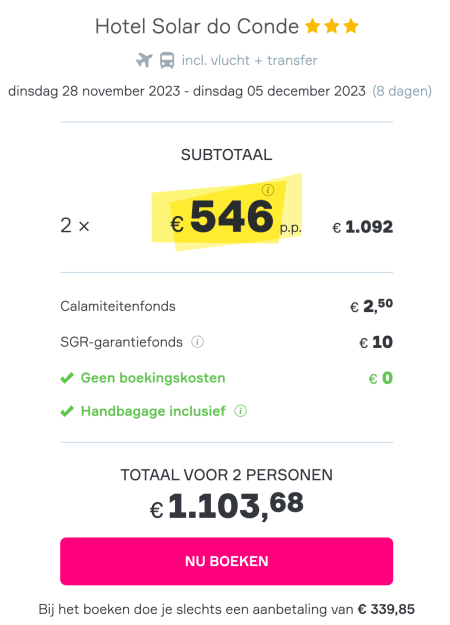450x625 pixels.
Task: Open Handbagage inclusief info icon
Action: (240, 411)
